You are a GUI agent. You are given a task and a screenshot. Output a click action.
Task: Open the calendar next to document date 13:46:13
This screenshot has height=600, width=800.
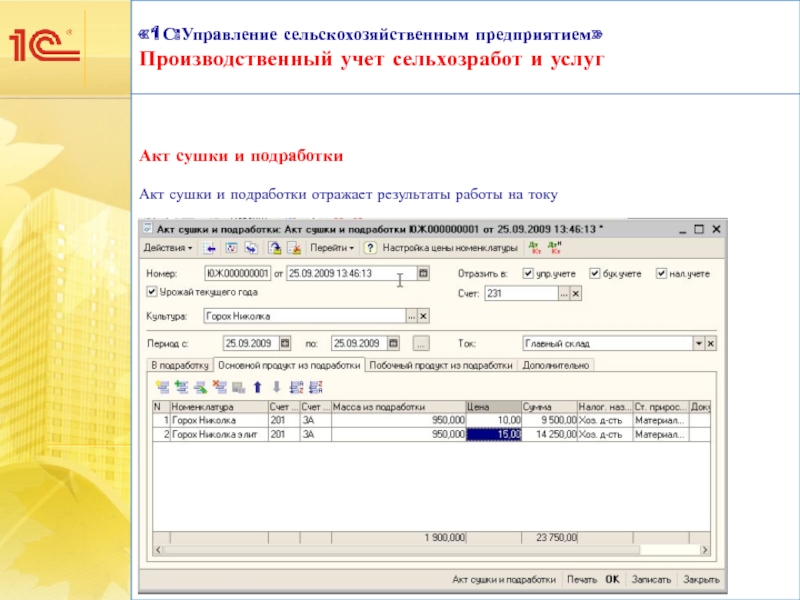click(x=423, y=273)
